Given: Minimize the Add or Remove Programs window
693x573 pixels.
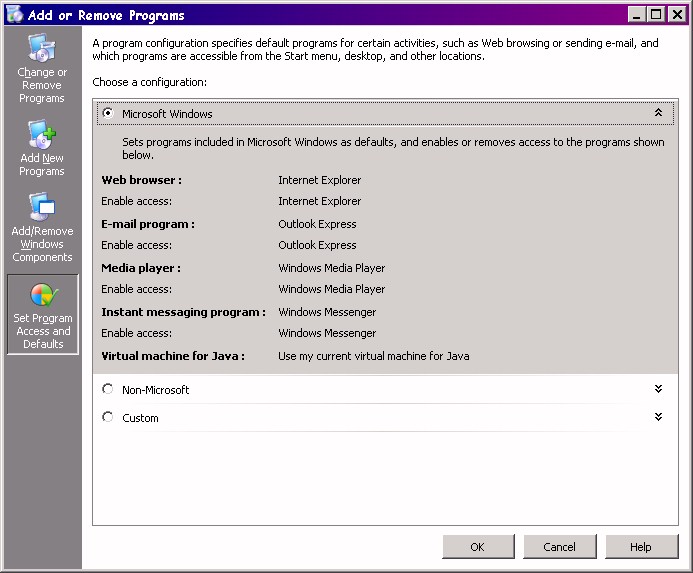Looking at the screenshot, I should tap(636, 15).
